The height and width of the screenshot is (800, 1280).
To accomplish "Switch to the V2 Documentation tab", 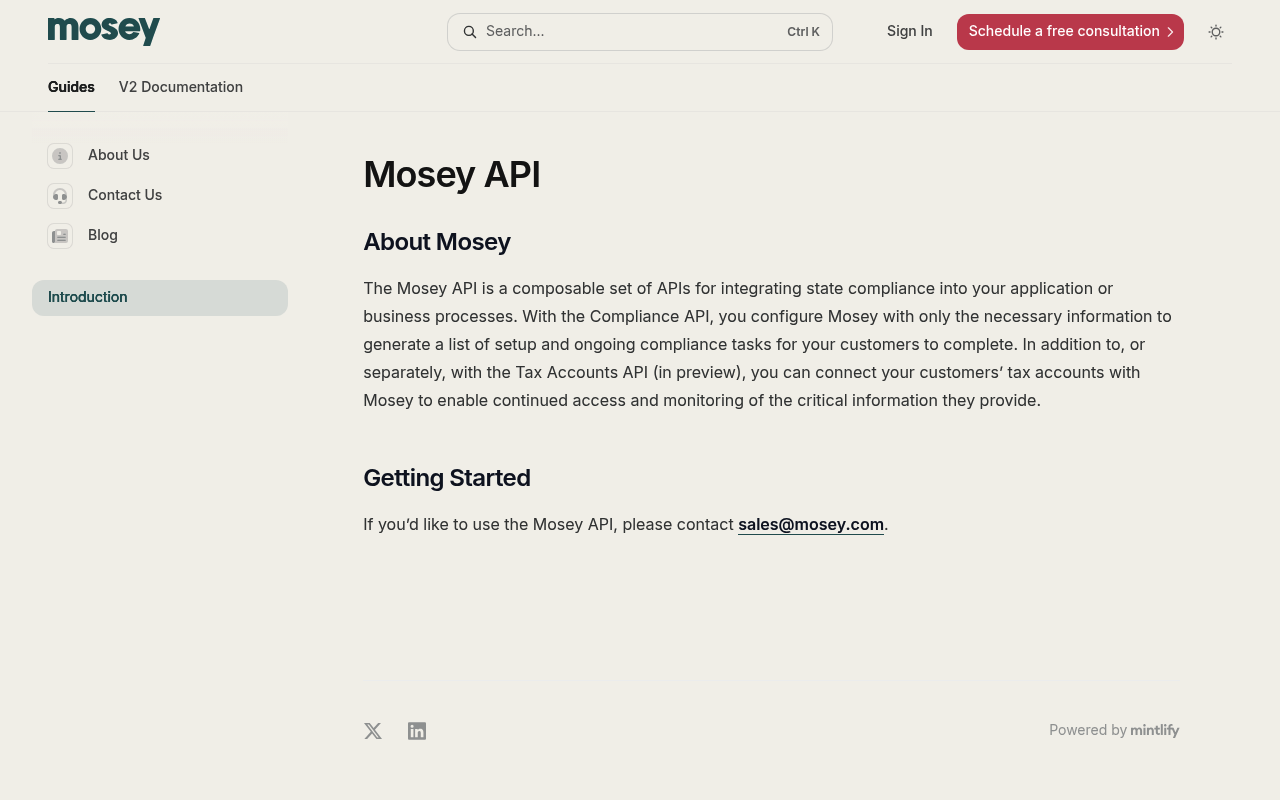I will pos(181,87).
